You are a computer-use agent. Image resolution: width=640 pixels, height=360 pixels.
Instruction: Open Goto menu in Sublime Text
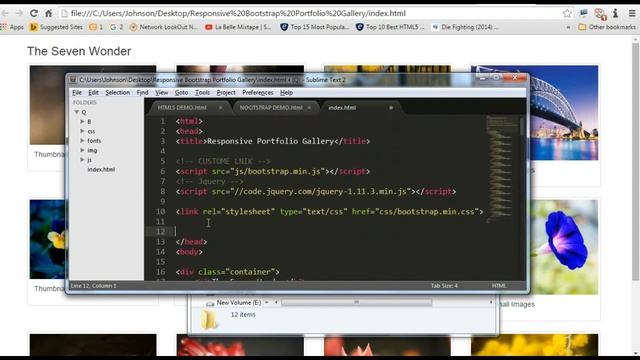point(181,93)
